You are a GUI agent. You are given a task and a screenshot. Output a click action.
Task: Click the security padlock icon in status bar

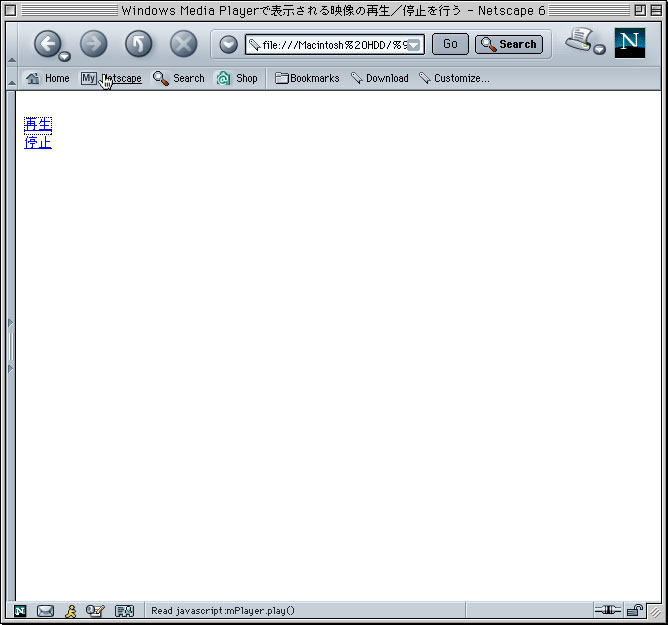(x=634, y=611)
